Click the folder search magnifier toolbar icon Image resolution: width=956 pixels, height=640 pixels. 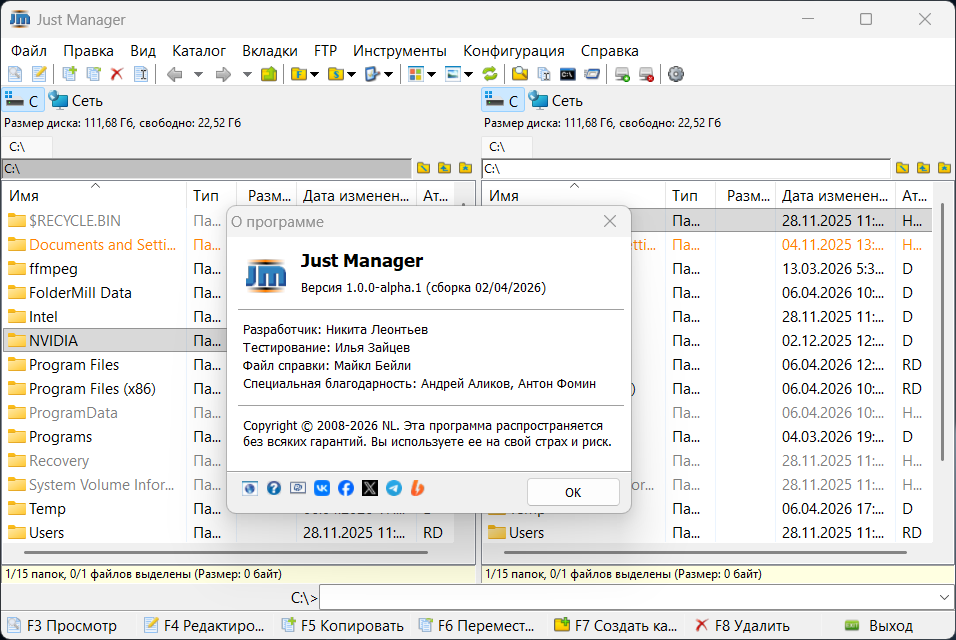[520, 74]
